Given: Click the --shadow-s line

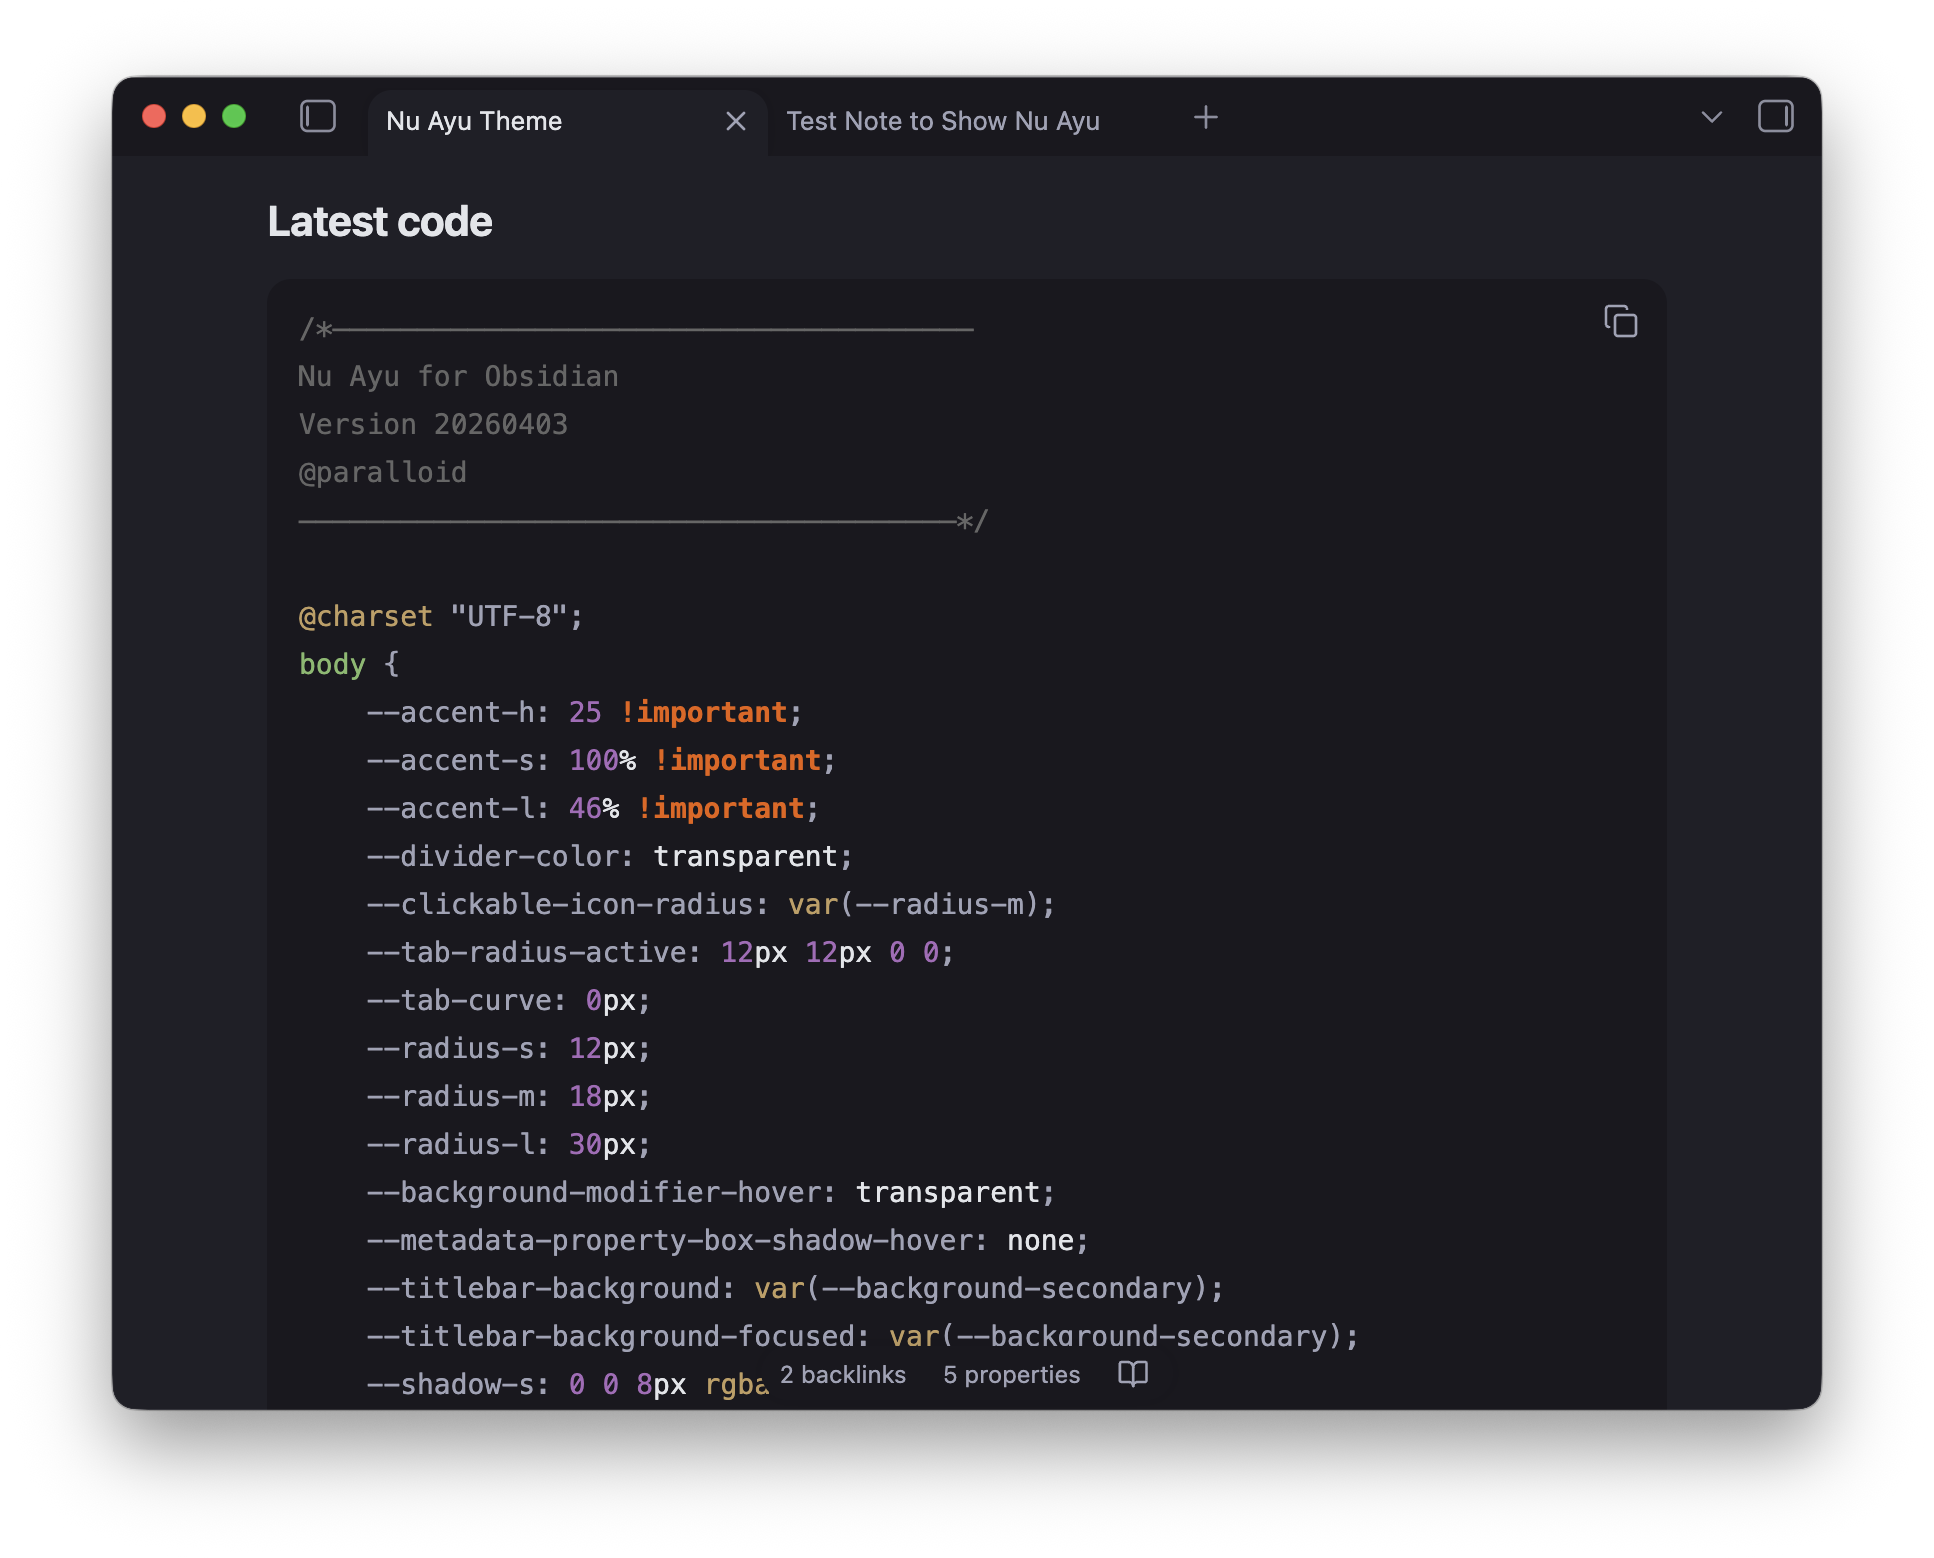Looking at the screenshot, I should 567,1384.
